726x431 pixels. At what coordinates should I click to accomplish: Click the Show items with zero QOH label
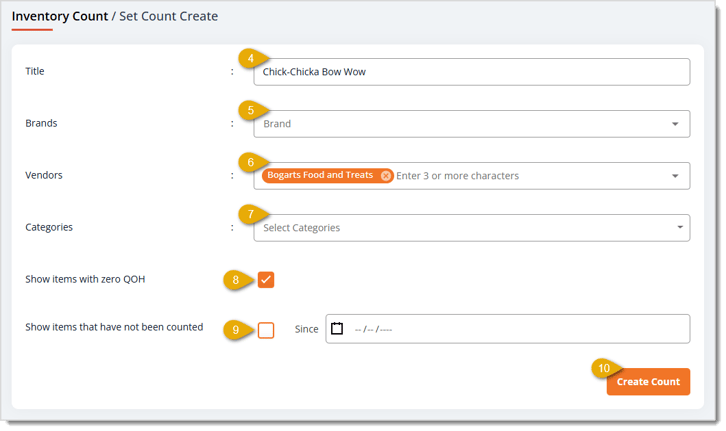[85, 279]
